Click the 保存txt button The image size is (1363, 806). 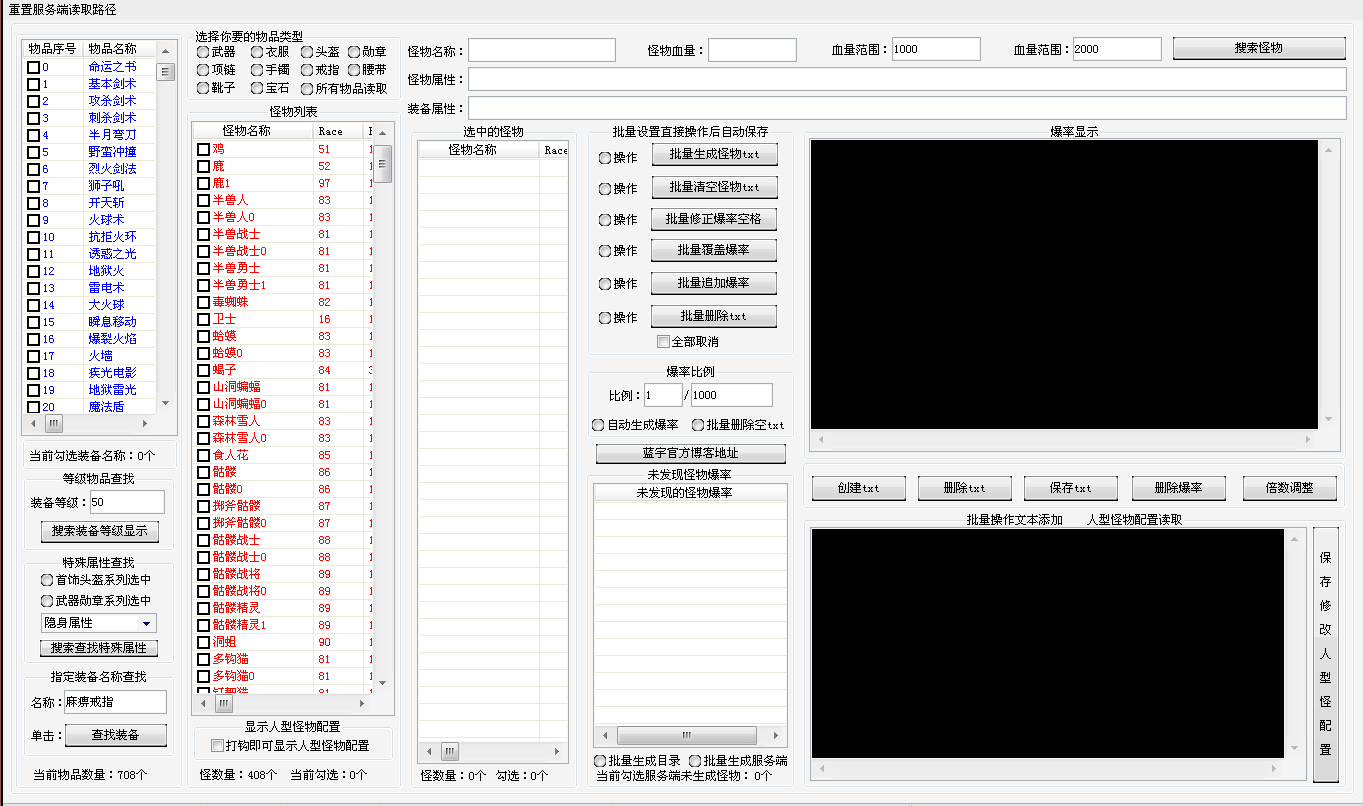[x=1070, y=488]
